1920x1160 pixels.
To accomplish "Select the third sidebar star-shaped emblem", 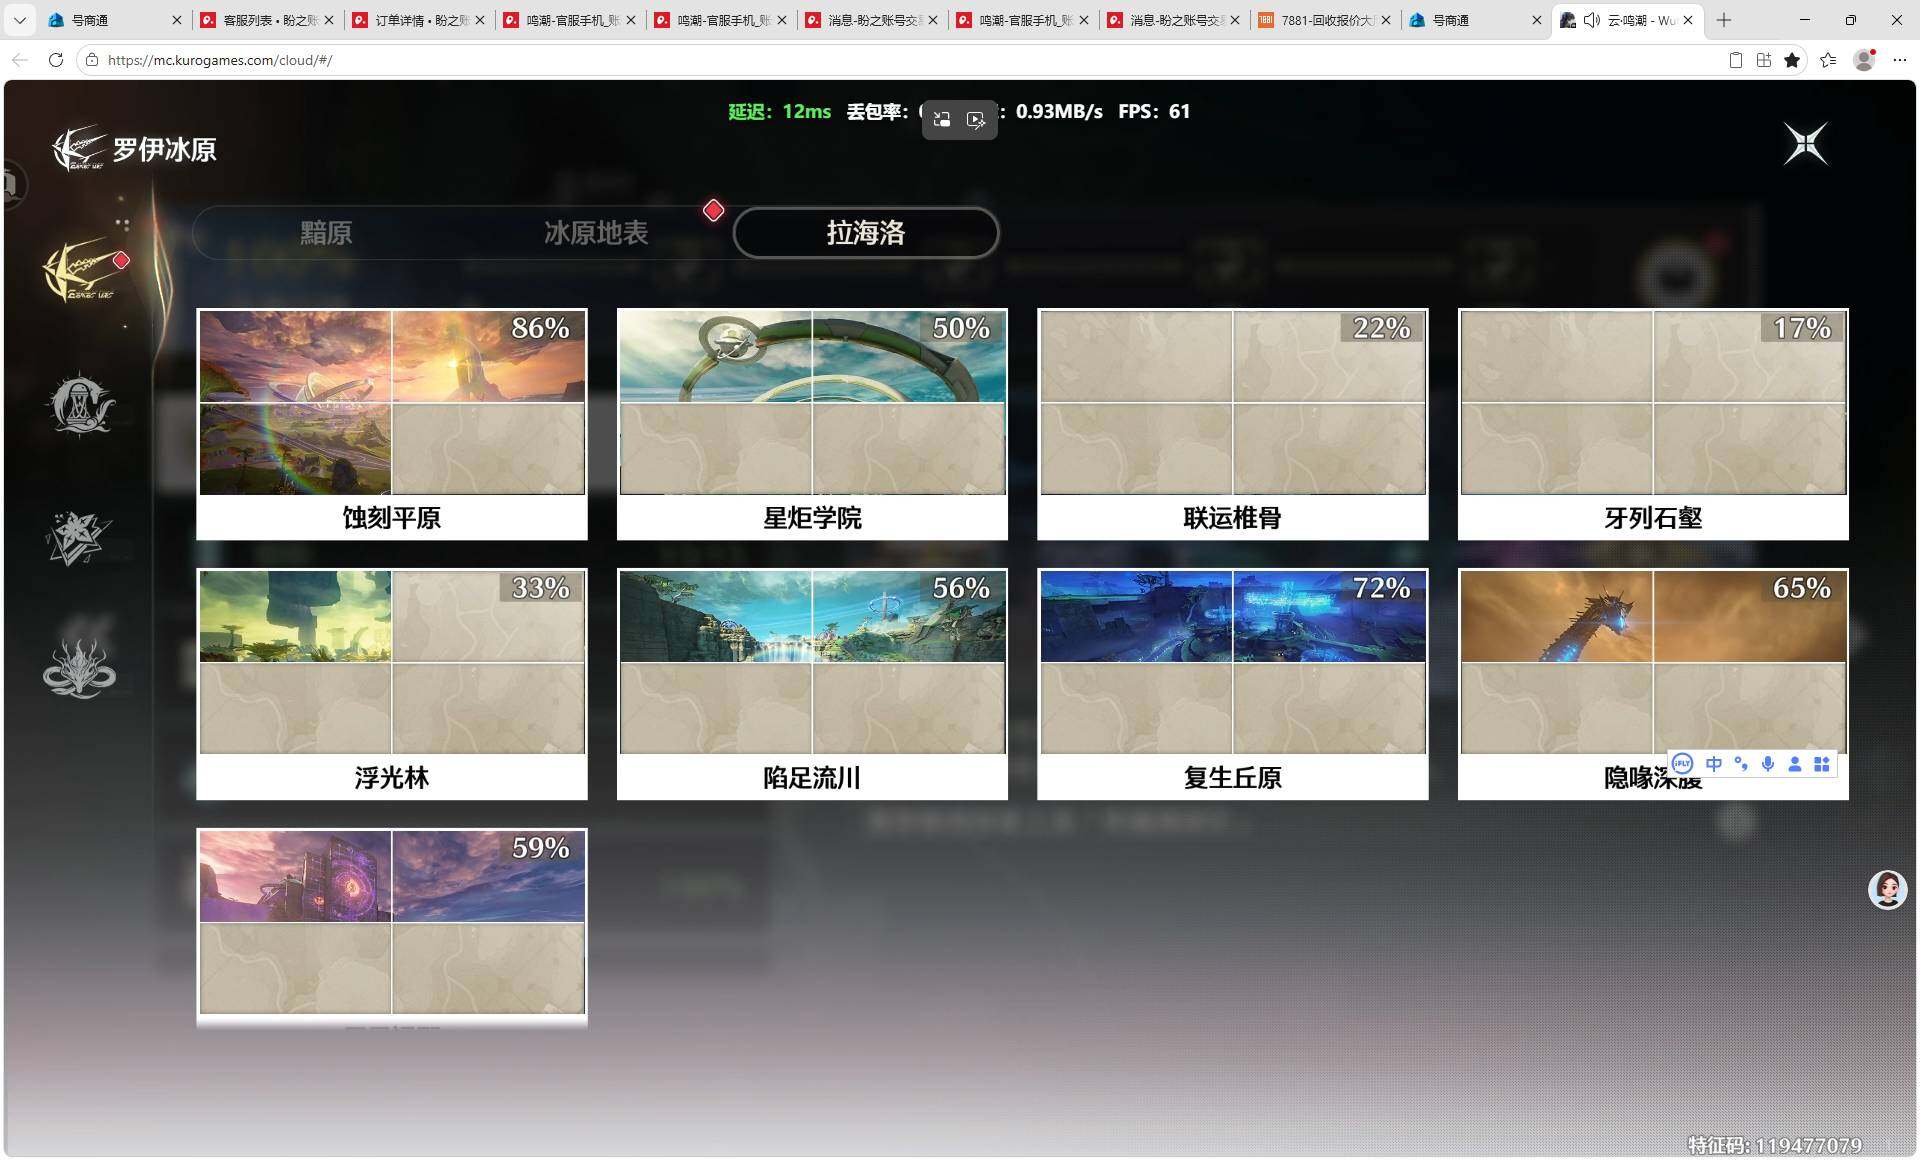I will [78, 537].
